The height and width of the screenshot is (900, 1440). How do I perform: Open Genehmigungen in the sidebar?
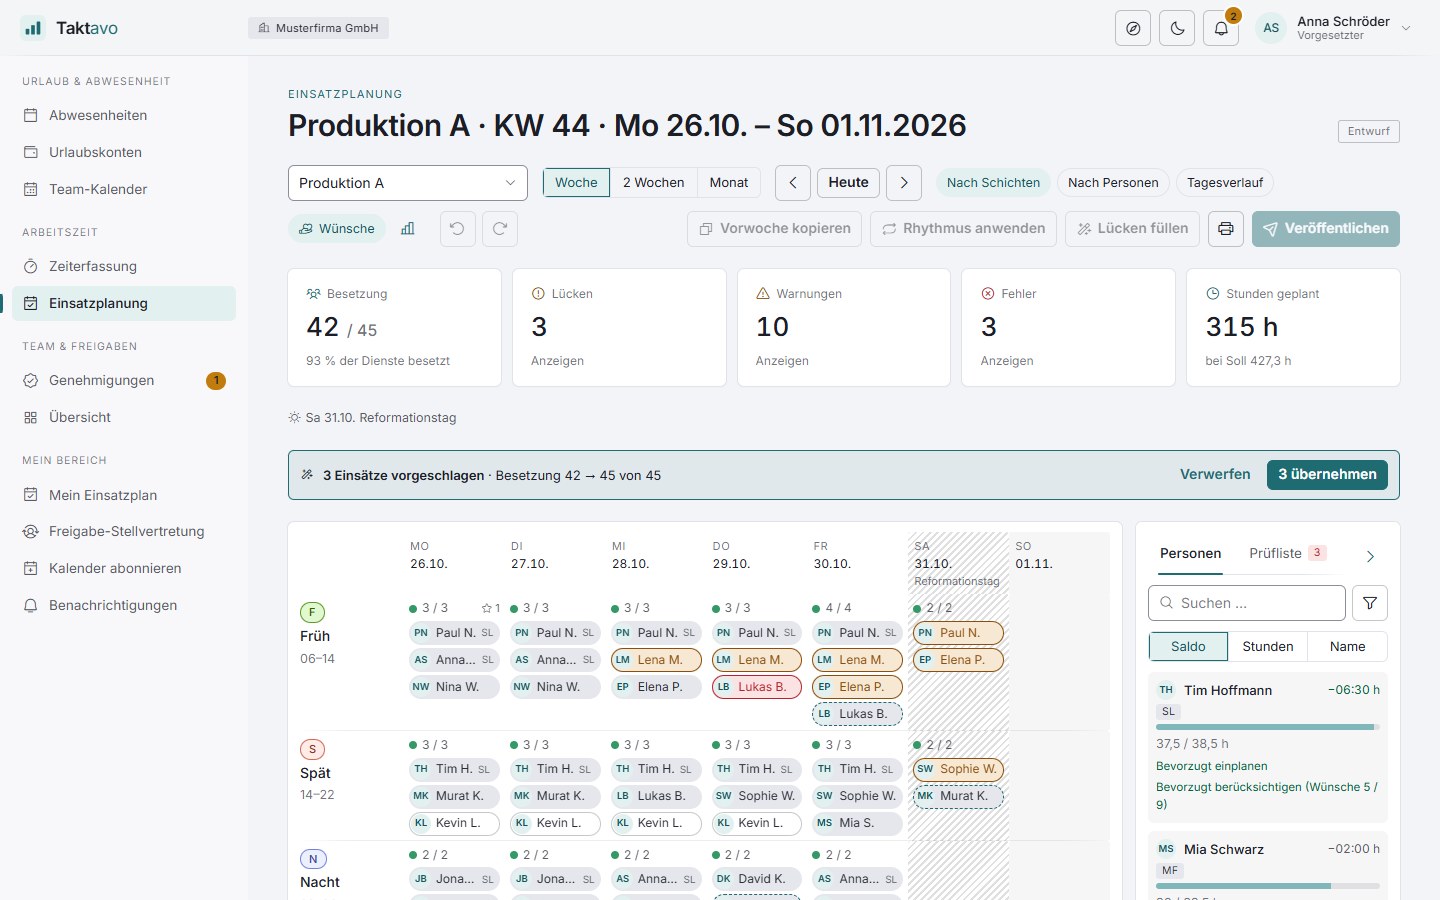click(x=124, y=380)
